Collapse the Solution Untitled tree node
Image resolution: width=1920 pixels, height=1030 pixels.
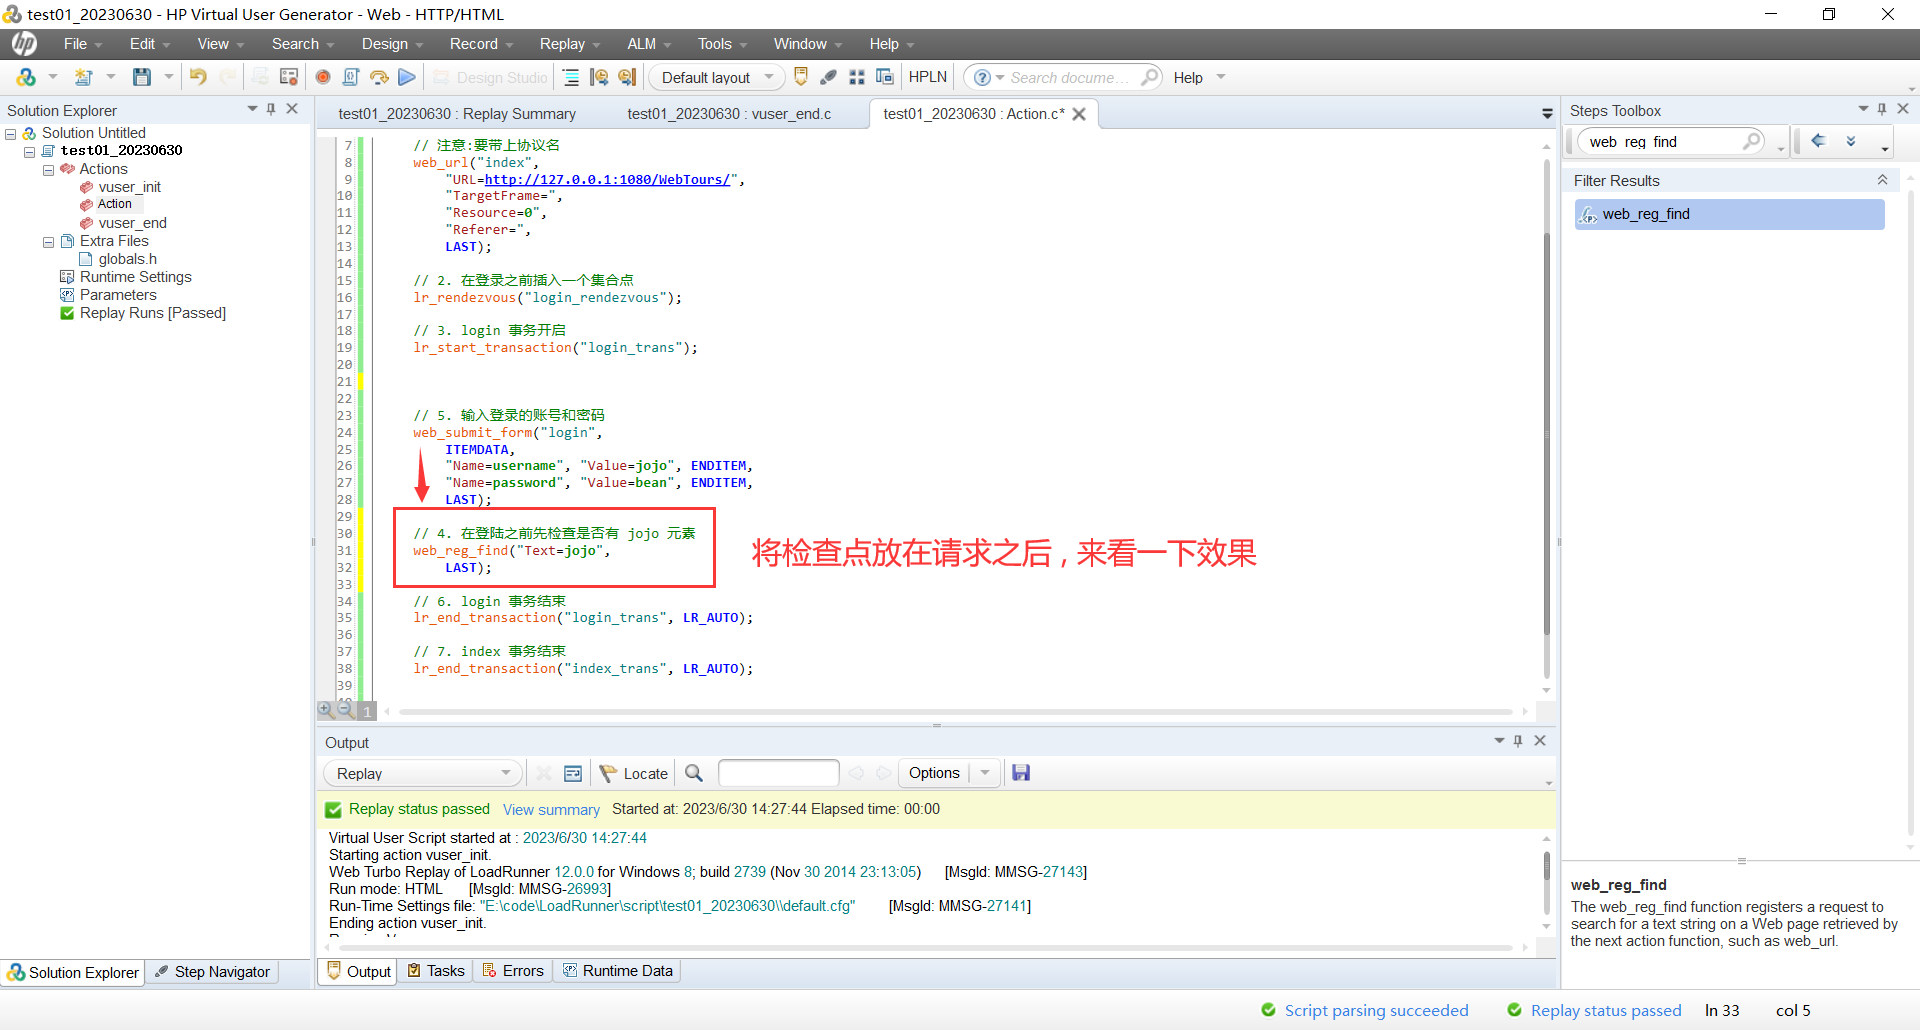click(x=11, y=133)
